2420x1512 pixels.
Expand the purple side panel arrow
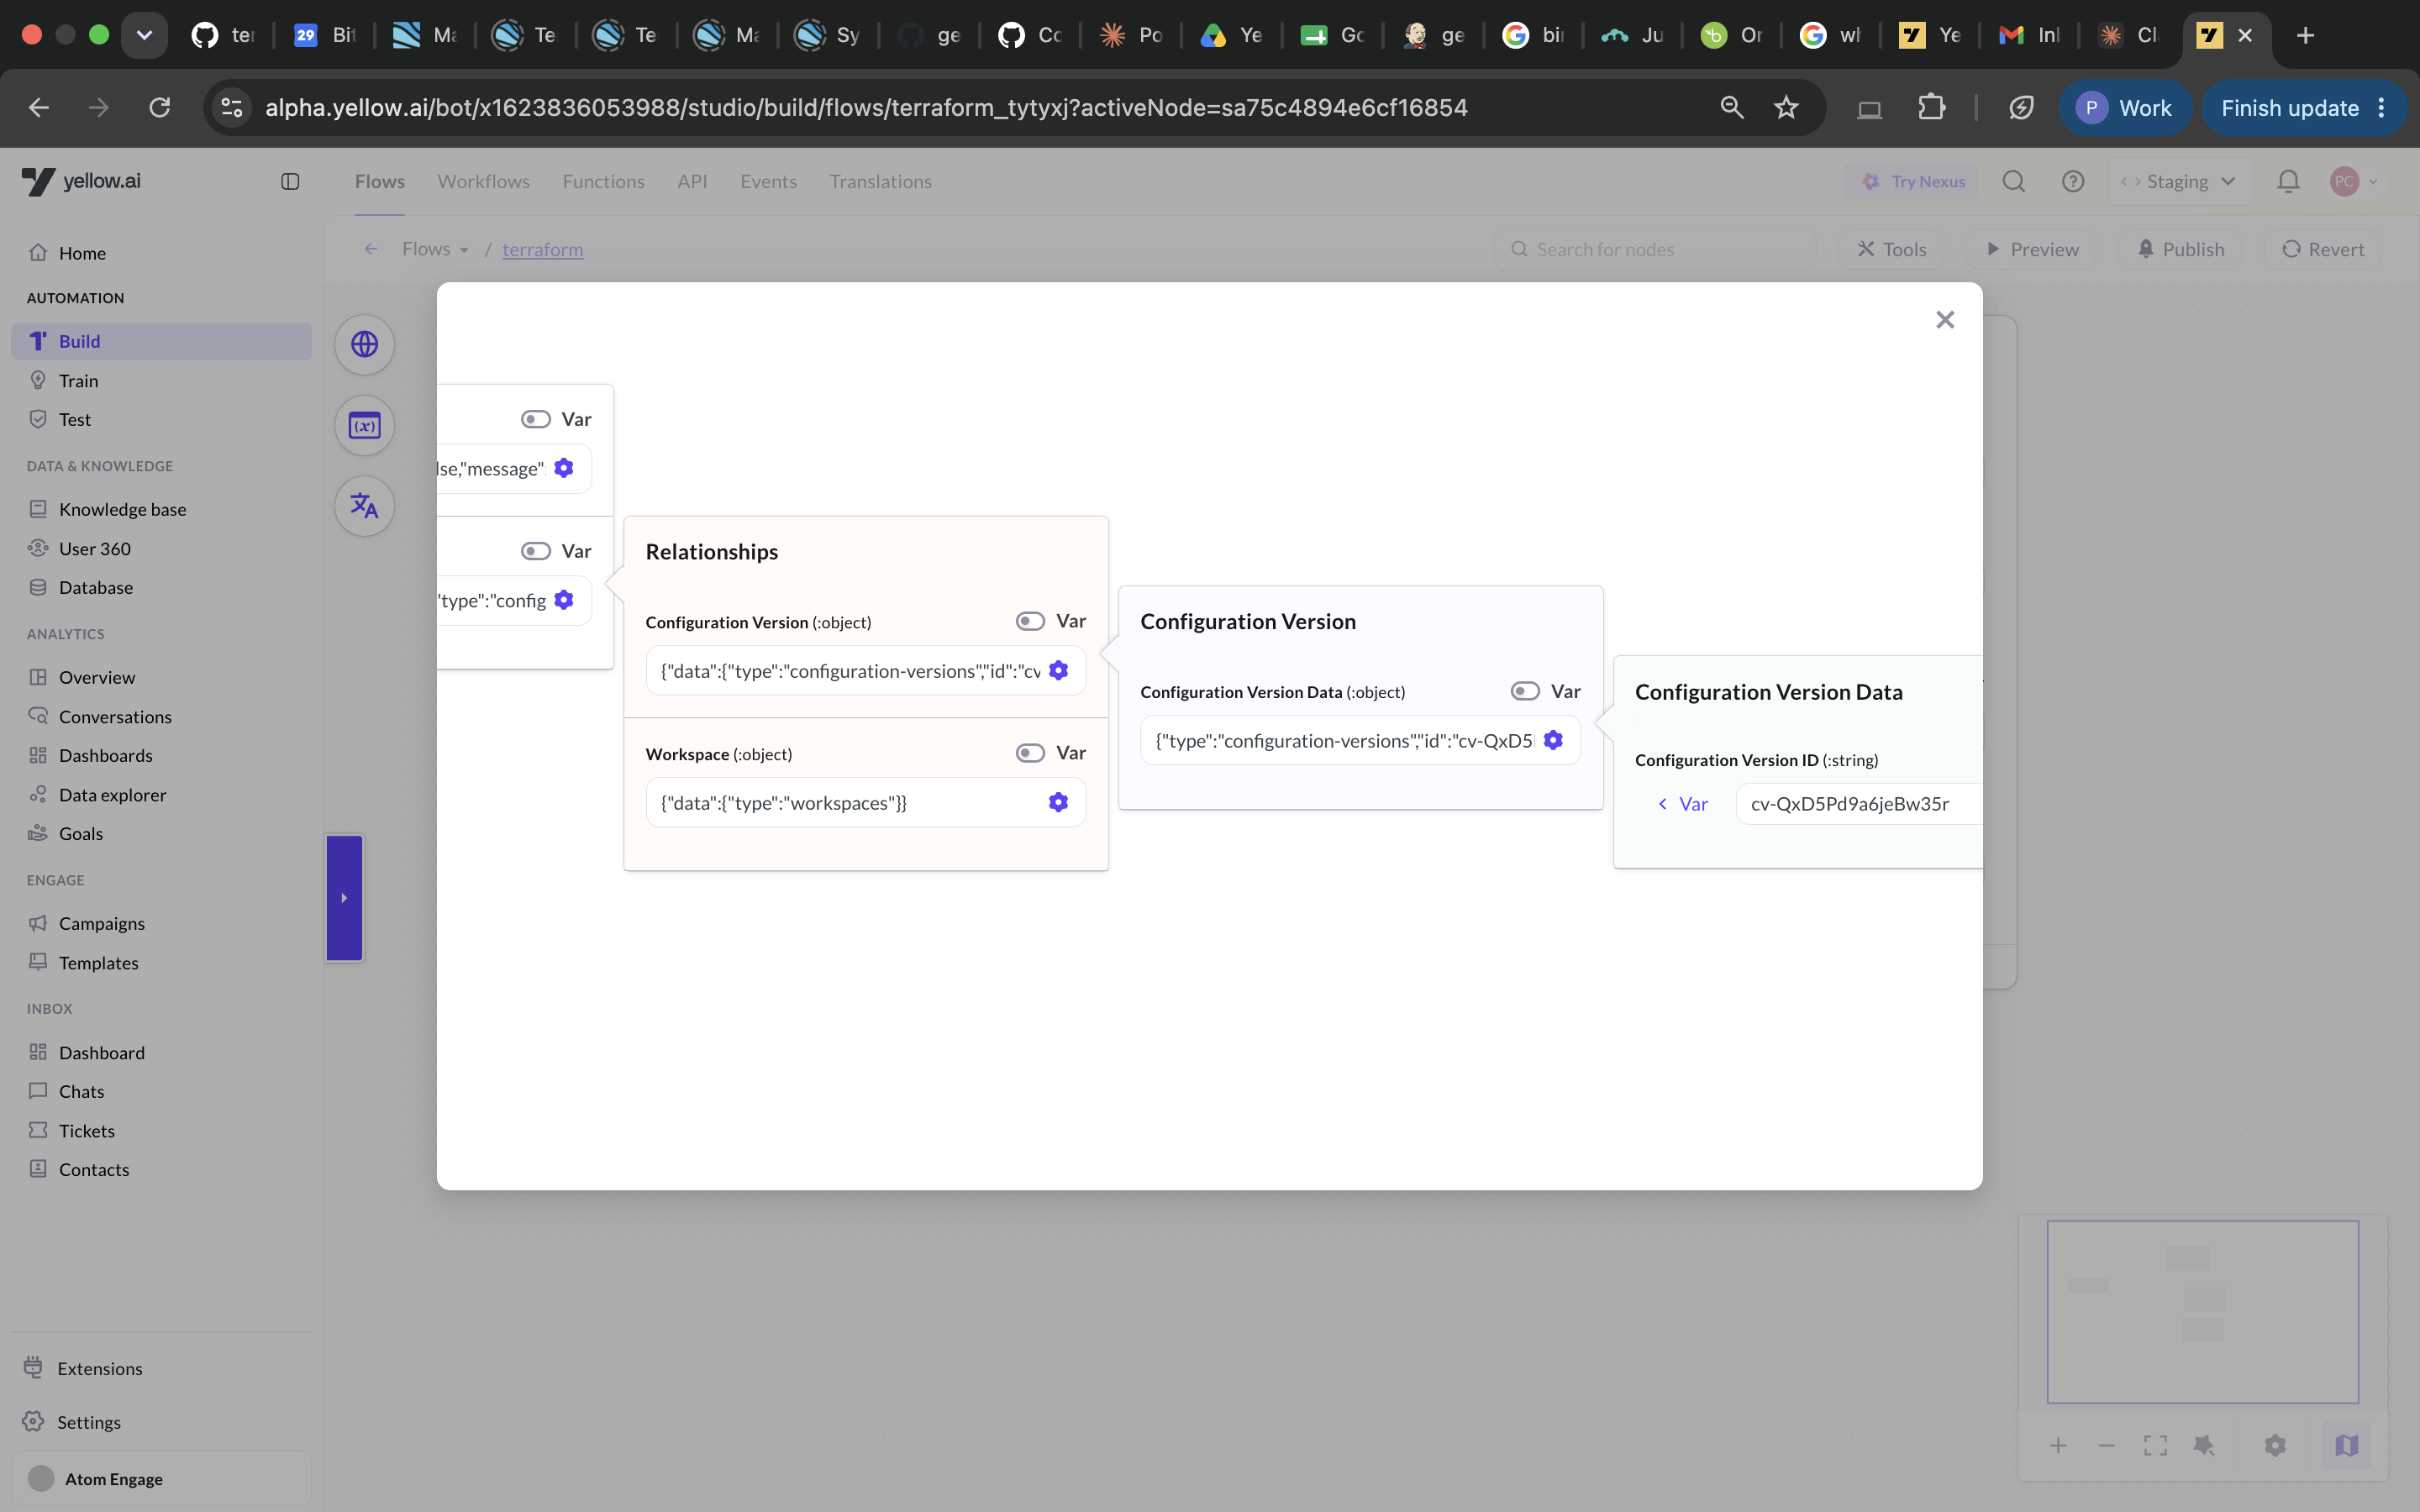tap(344, 898)
